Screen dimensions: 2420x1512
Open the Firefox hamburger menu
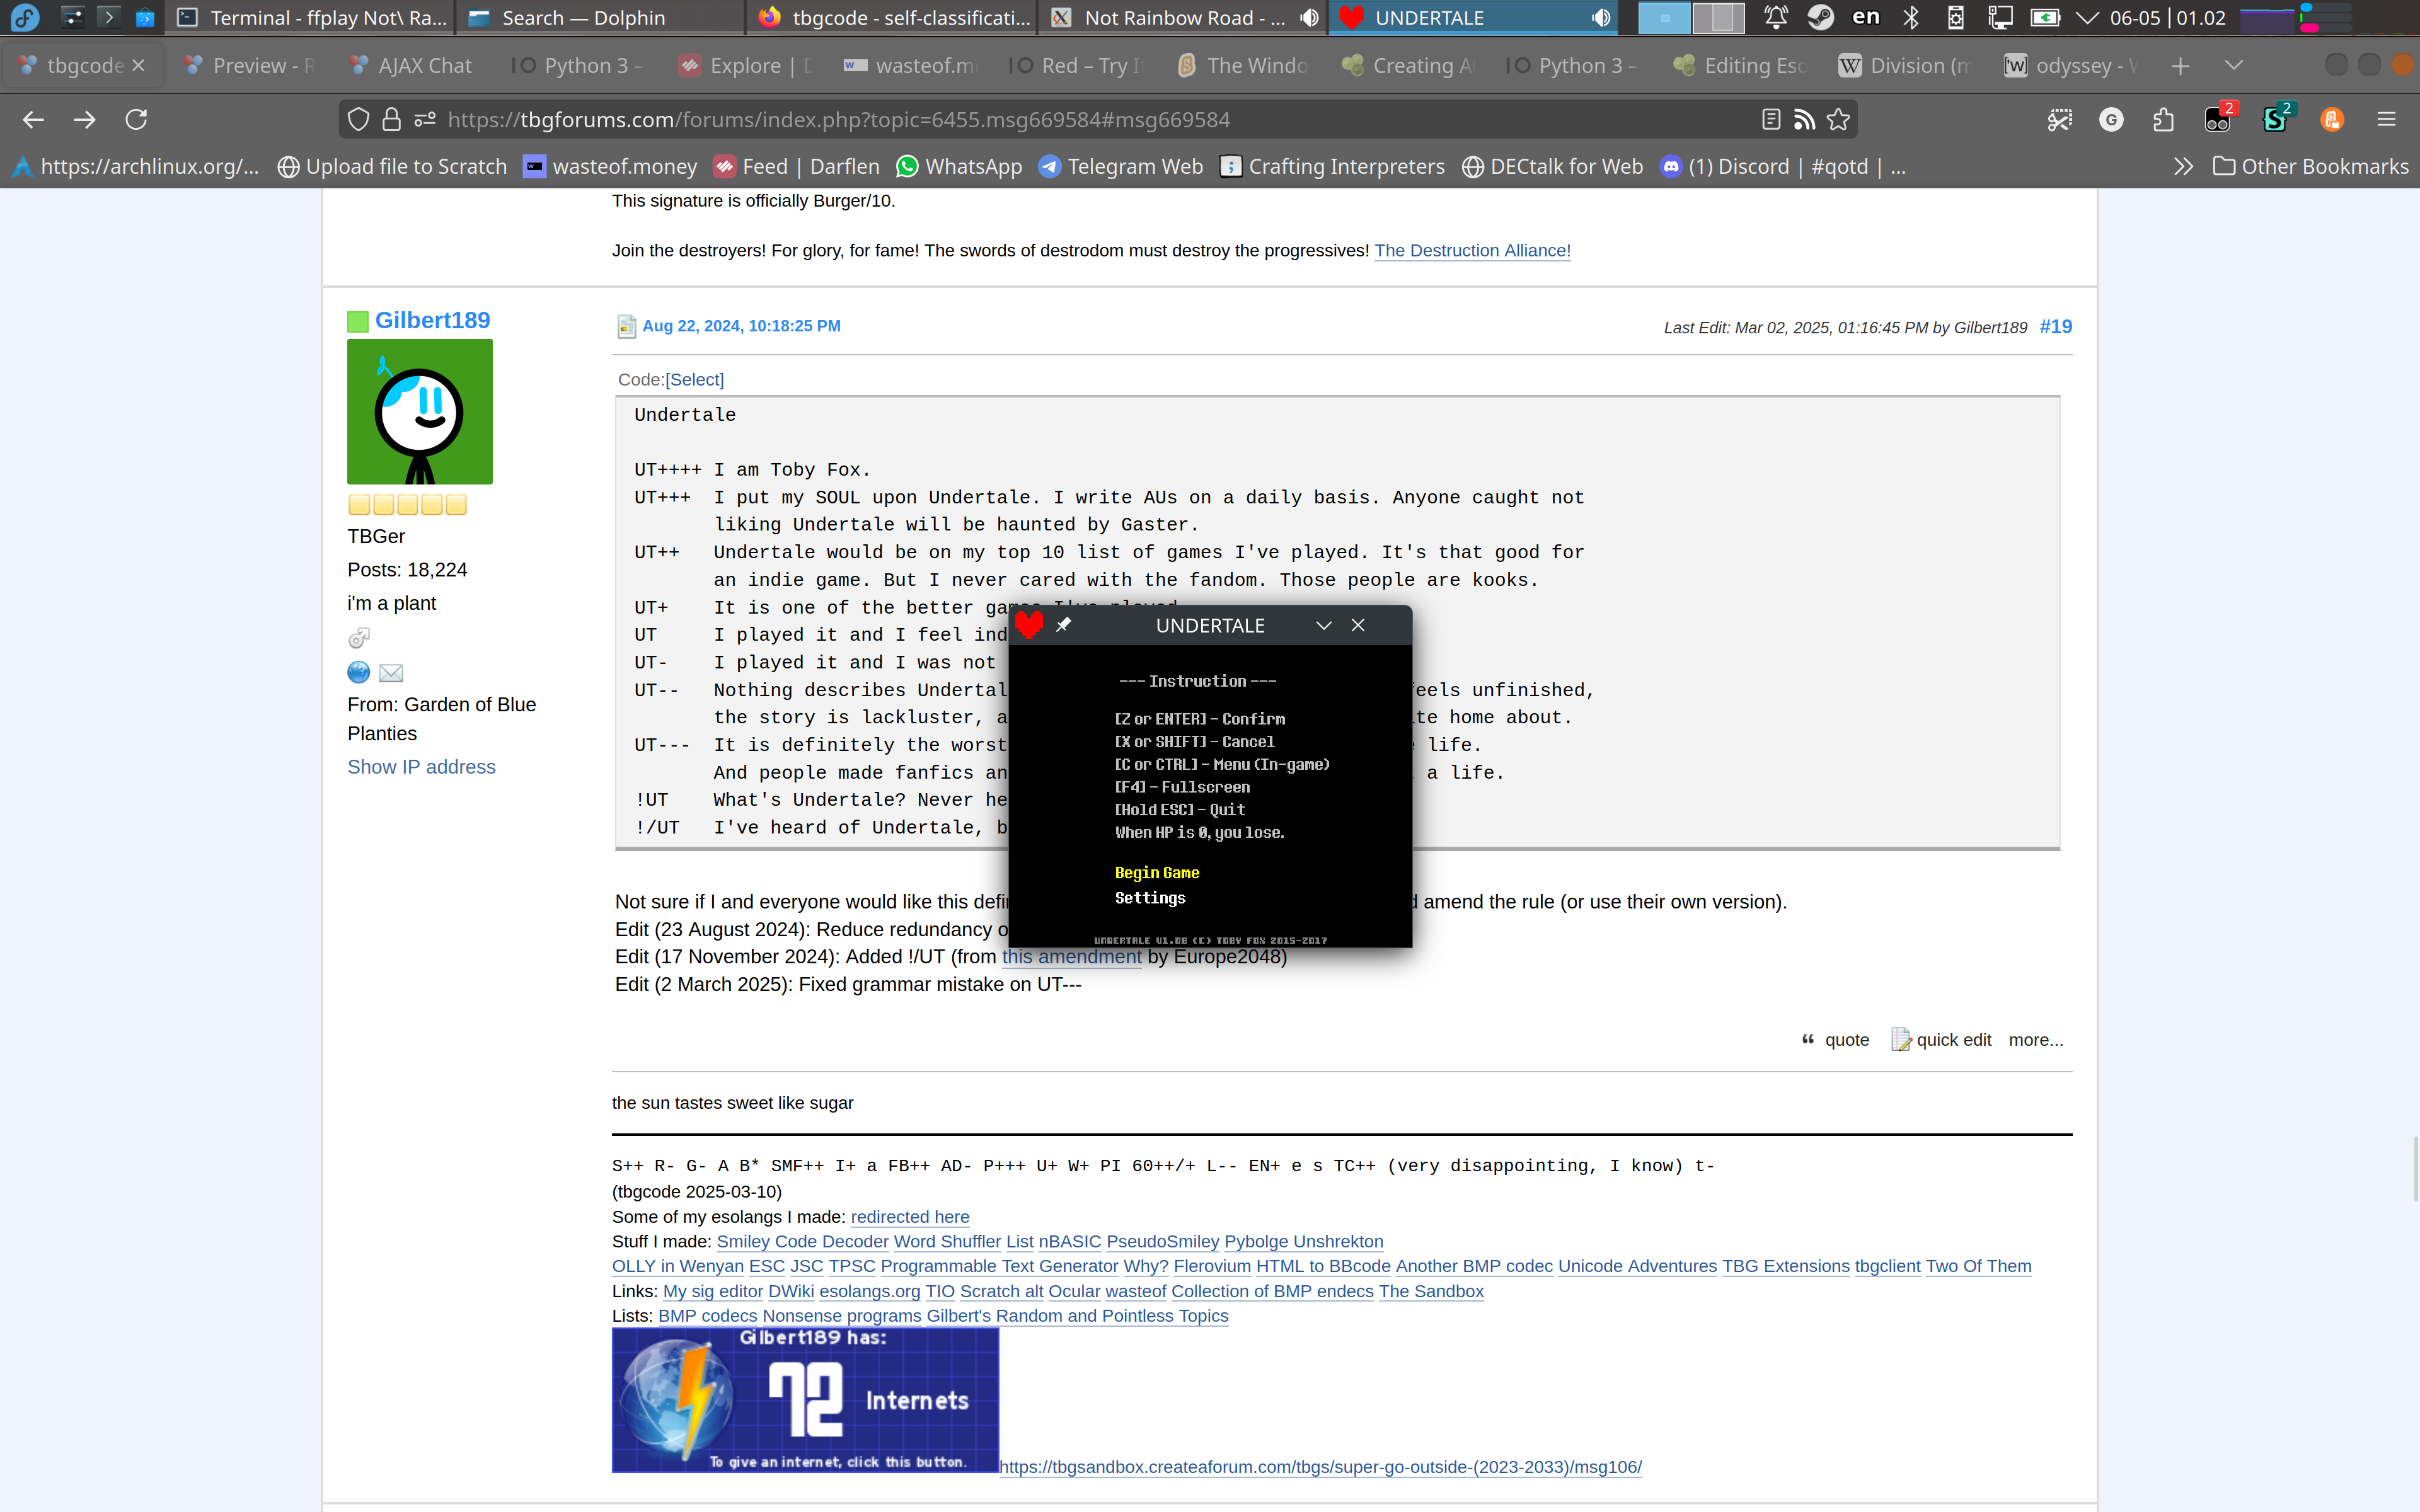[x=2387, y=120]
